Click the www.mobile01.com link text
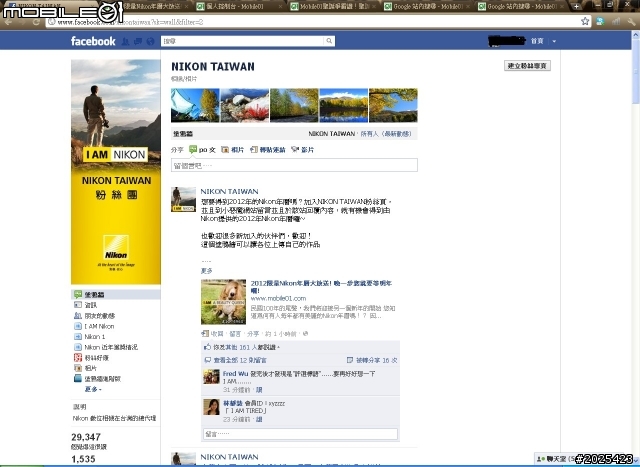This screenshot has width=640, height=467. 278,298
